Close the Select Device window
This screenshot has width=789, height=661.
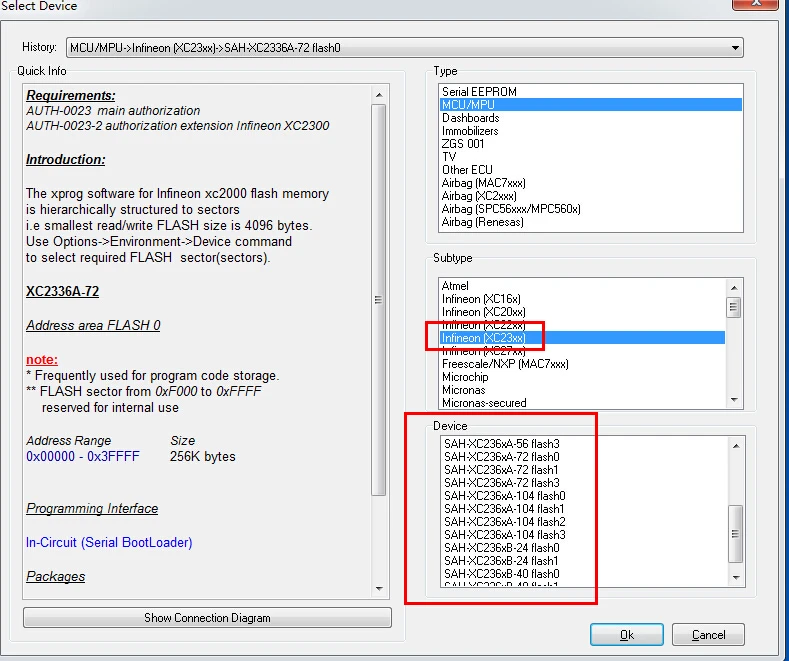(x=756, y=3)
